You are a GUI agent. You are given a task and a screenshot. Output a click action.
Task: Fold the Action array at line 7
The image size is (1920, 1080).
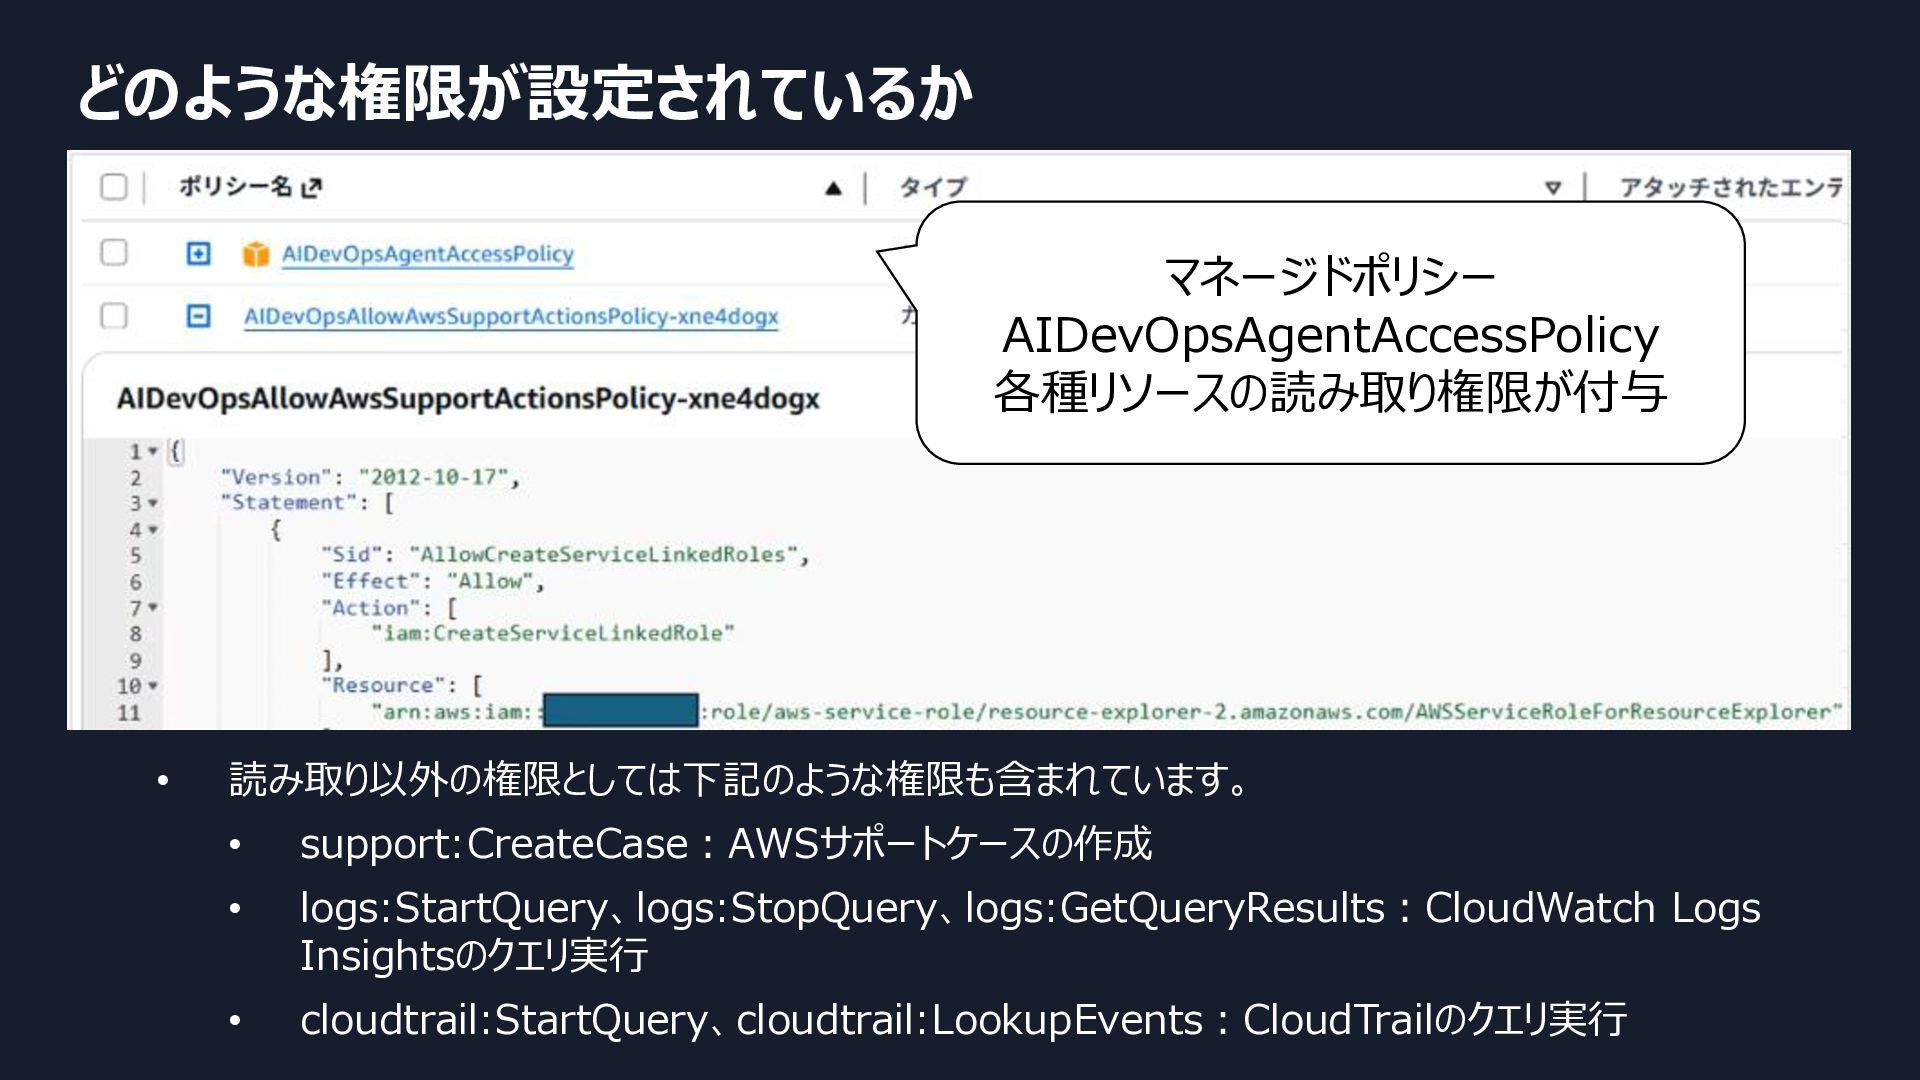(153, 607)
